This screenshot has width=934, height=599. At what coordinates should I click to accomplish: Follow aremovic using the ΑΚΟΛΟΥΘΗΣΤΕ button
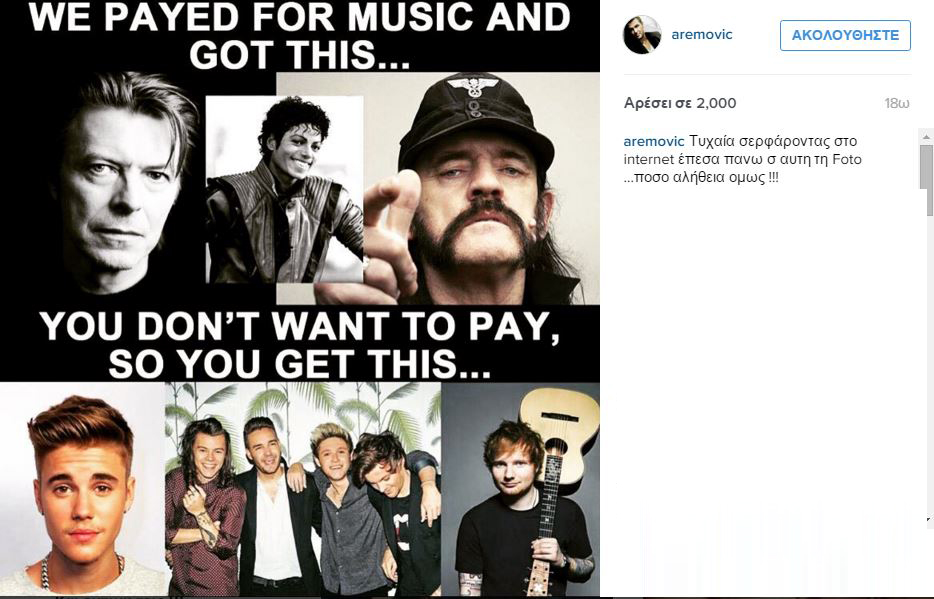click(x=845, y=35)
